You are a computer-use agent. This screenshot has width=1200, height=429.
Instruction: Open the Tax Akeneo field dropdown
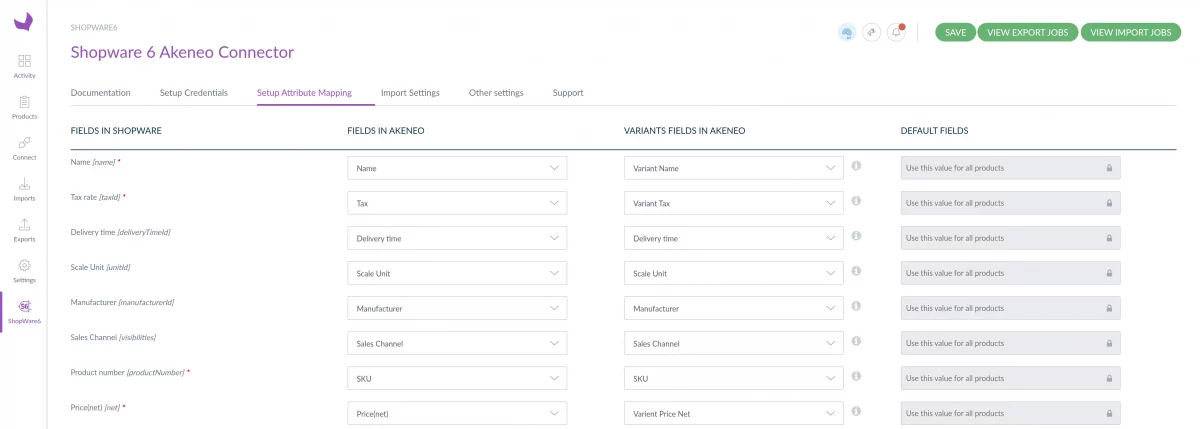(457, 203)
